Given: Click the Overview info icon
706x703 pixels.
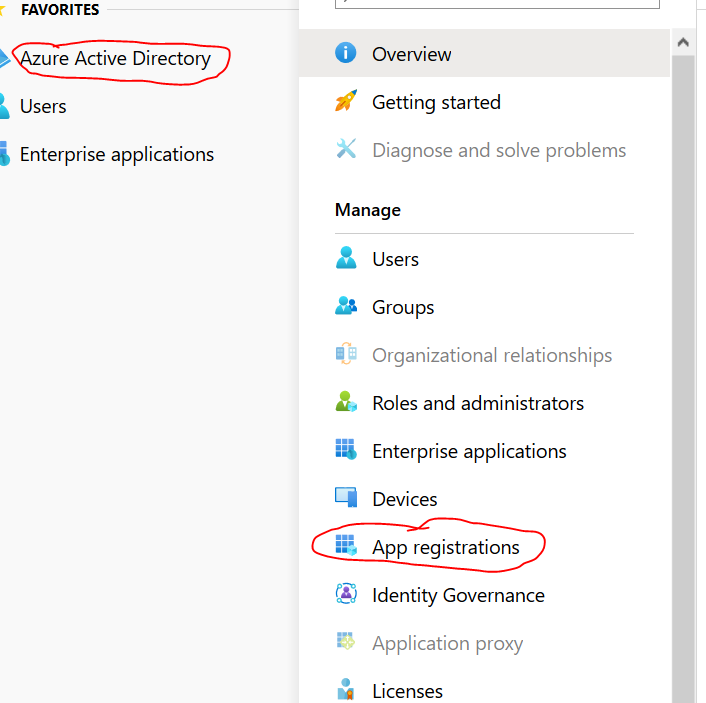Looking at the screenshot, I should click(x=346, y=53).
